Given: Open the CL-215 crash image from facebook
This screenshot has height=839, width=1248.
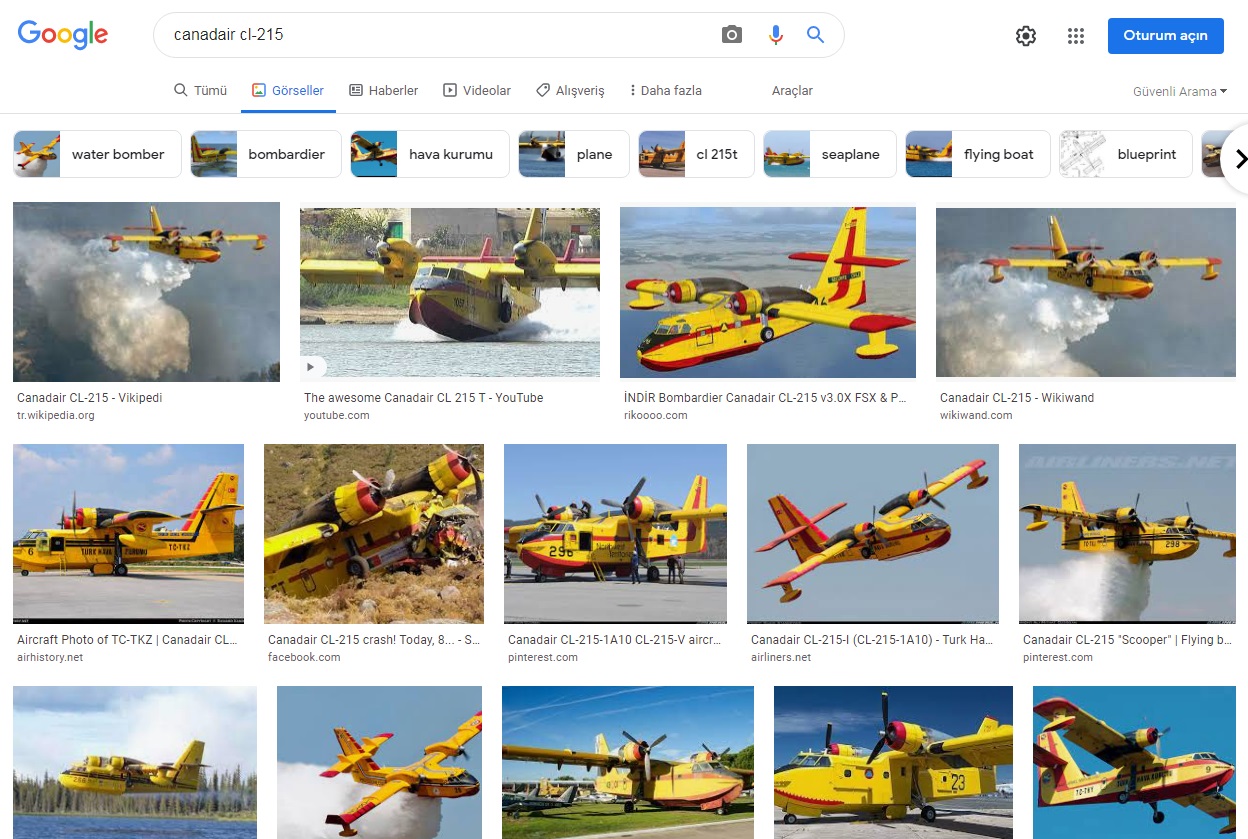Looking at the screenshot, I should pyautogui.click(x=374, y=534).
